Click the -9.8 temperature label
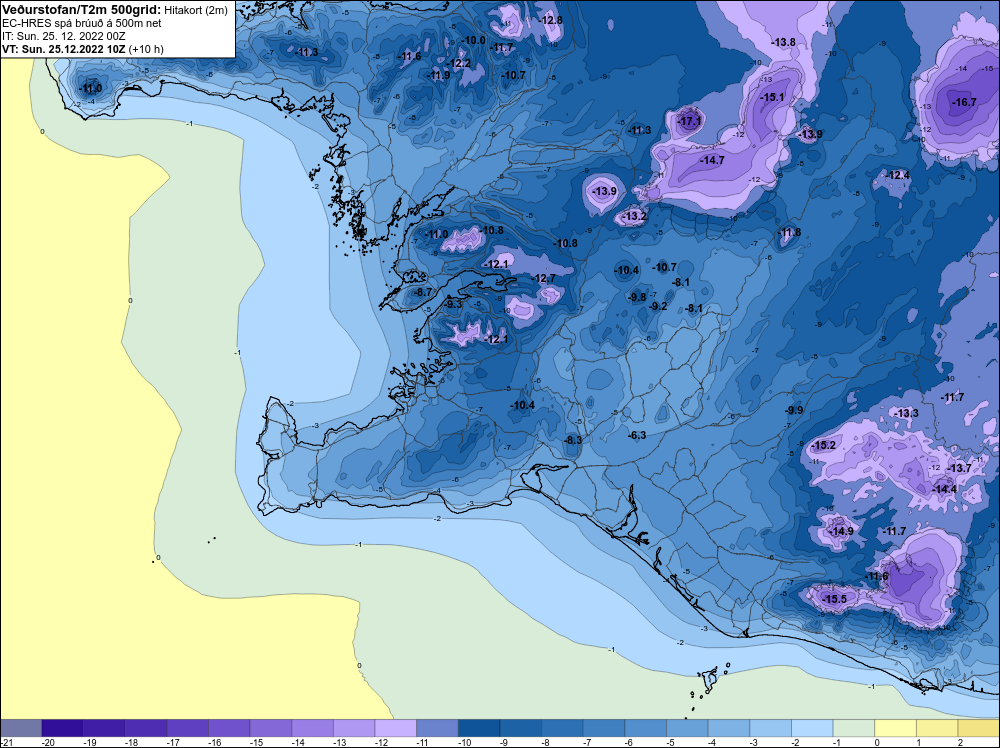Viewport: 1000px width, 748px height. tap(636, 297)
